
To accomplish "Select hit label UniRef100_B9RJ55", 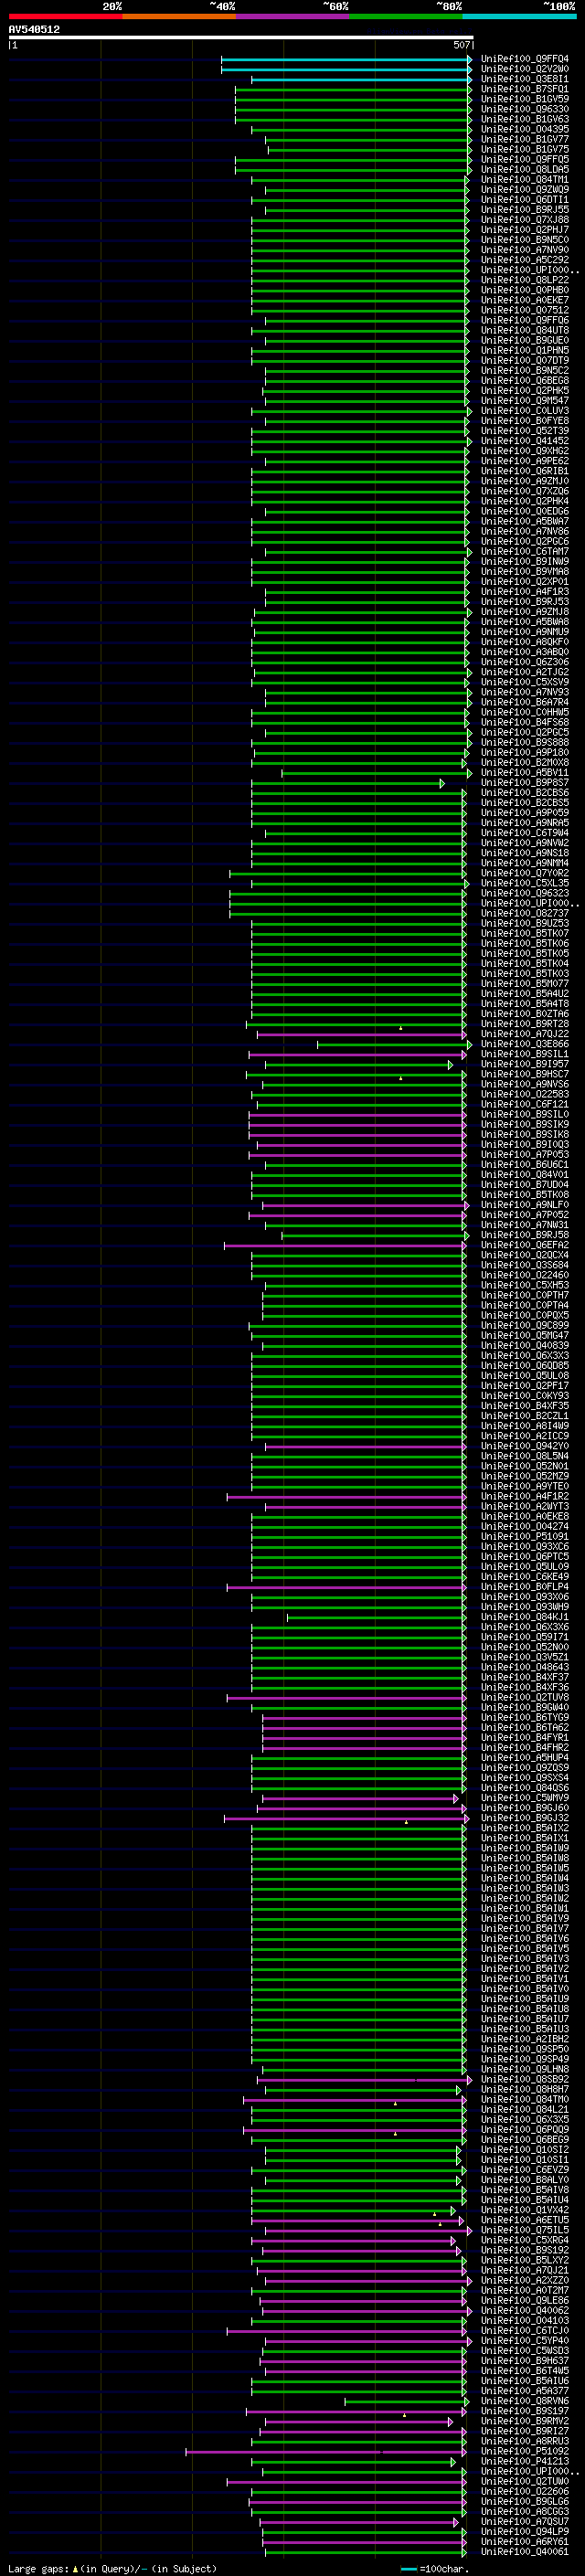I will click(x=525, y=209).
